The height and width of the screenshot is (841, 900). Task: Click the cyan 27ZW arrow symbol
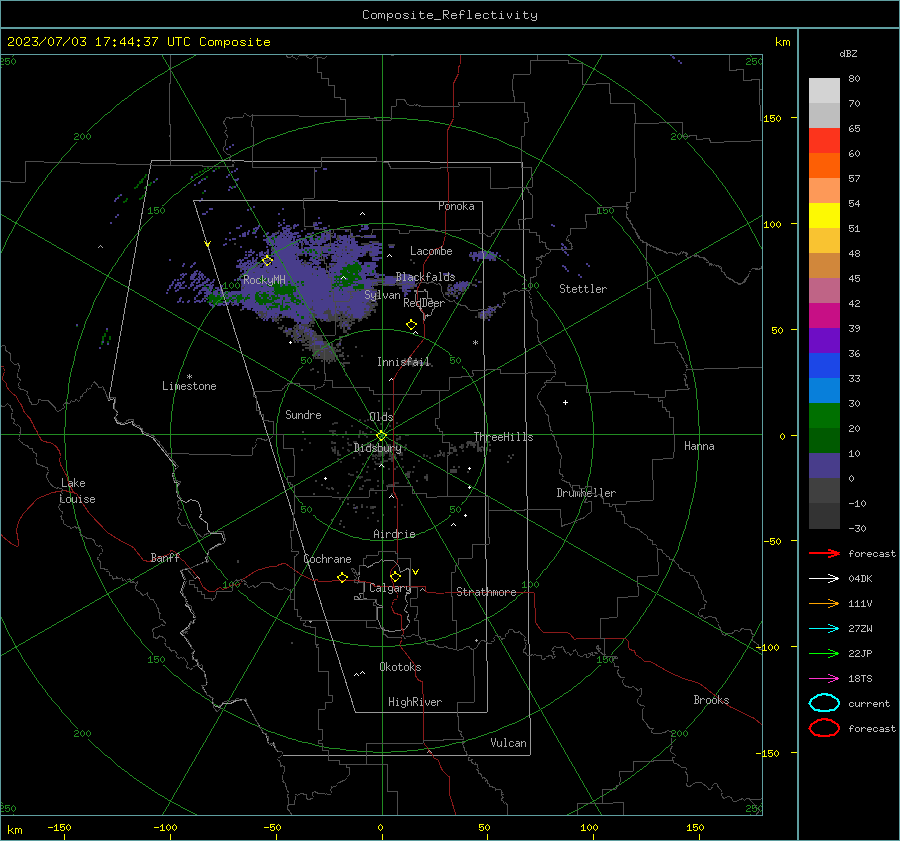824,629
